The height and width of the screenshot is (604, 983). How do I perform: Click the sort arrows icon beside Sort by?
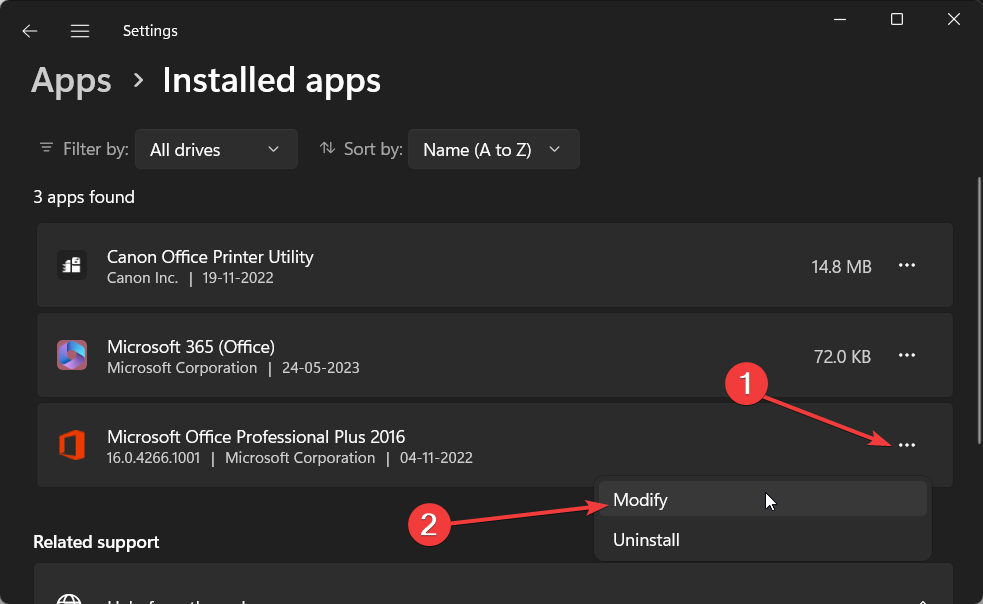pyautogui.click(x=327, y=148)
